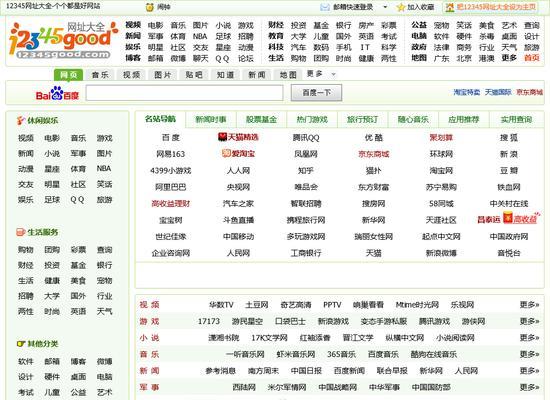Open 17K文学网 in the 小说 row
550x400 pixels.
tap(269, 338)
